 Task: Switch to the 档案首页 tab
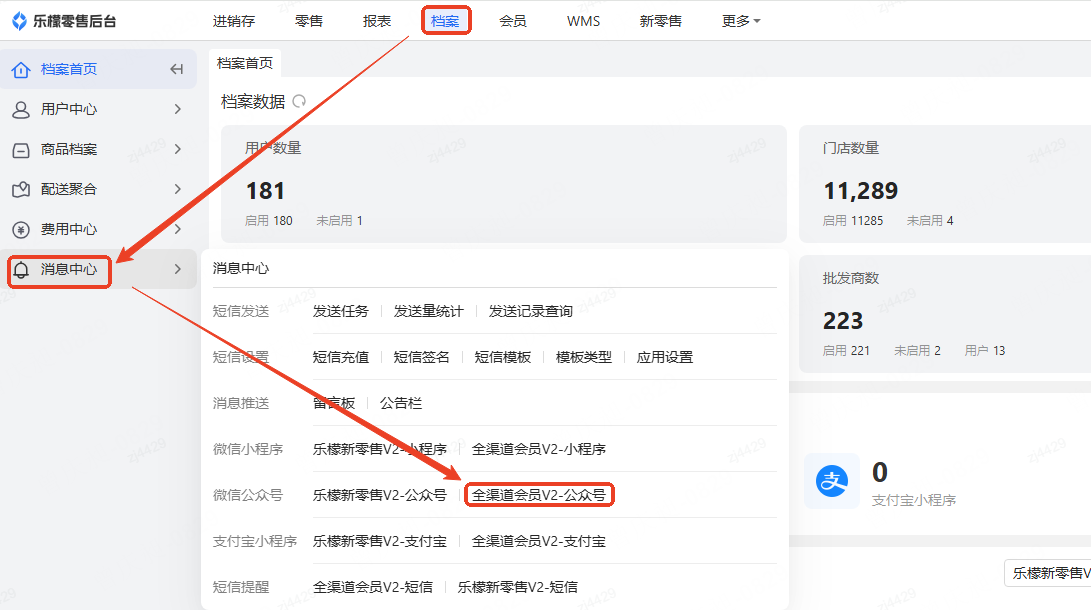tap(245, 63)
